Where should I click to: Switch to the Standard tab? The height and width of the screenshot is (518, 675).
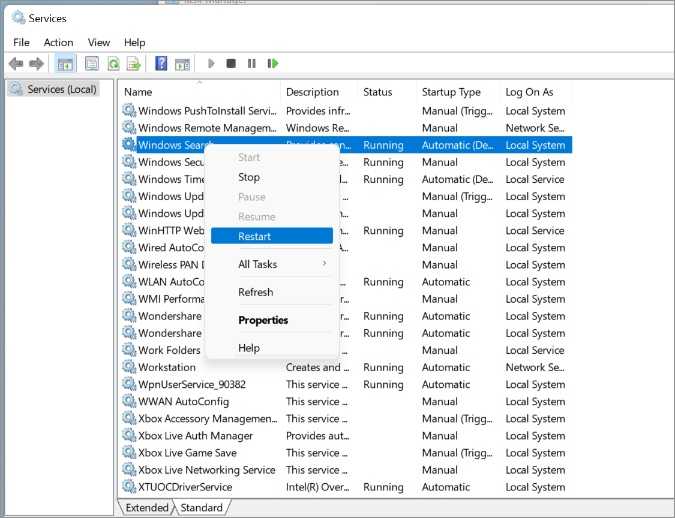[x=201, y=508]
